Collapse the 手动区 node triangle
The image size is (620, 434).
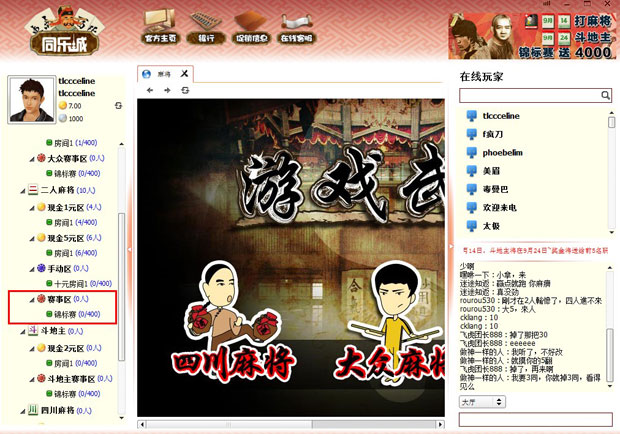[32, 270]
